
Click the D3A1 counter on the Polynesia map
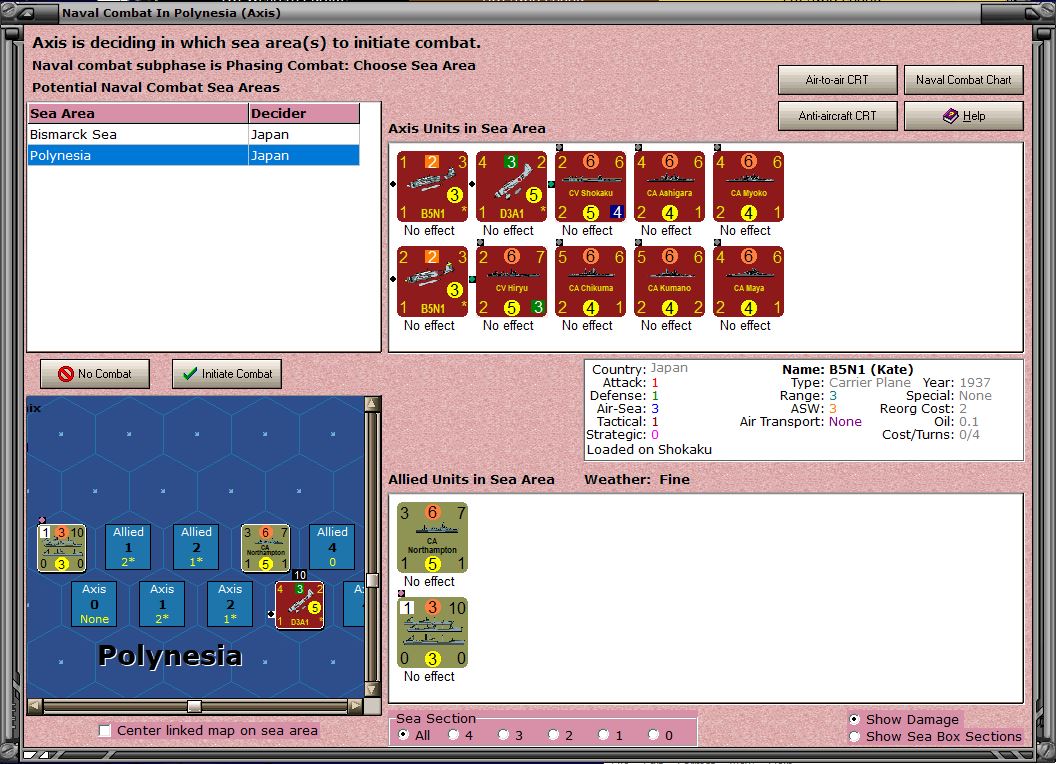[x=300, y=605]
